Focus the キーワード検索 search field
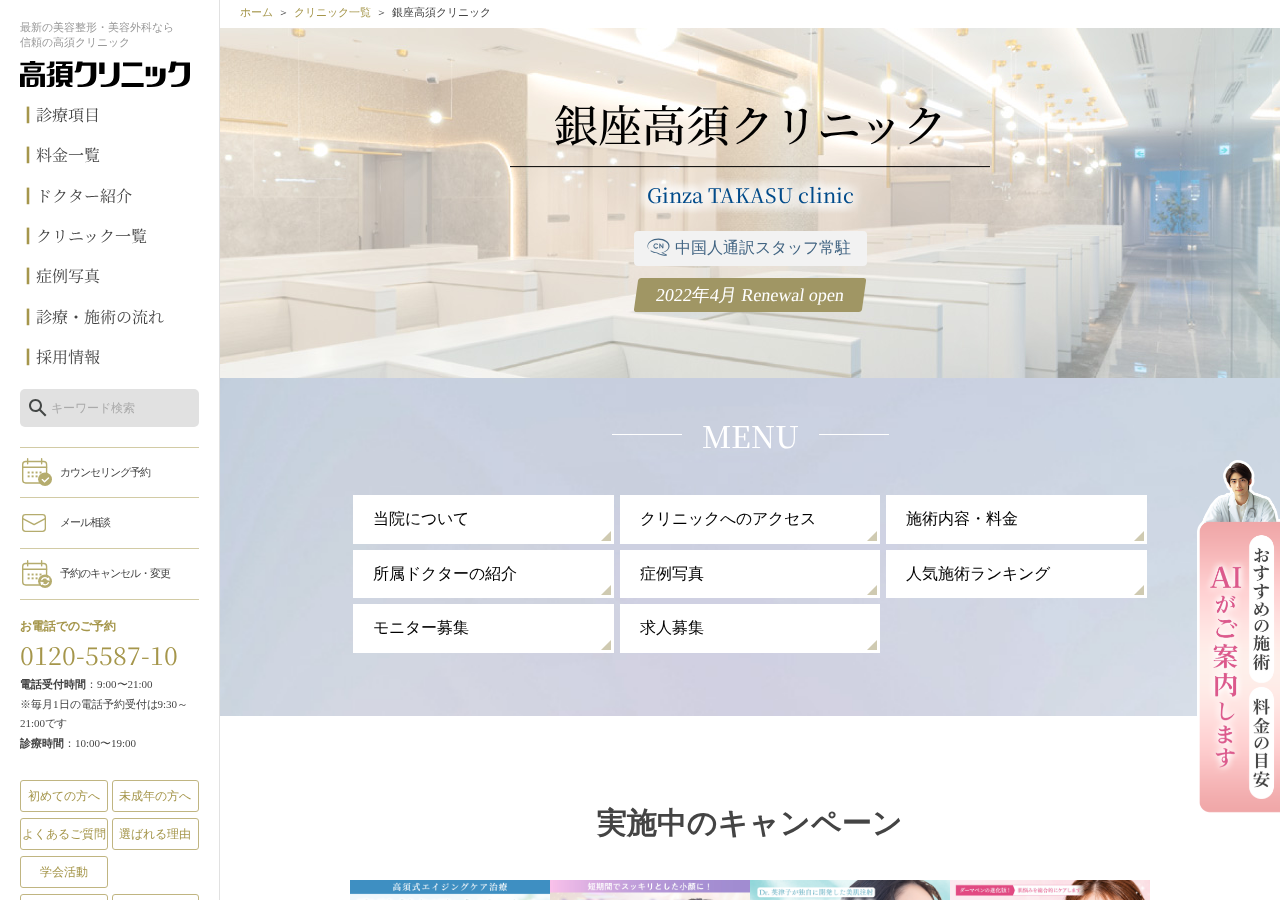 pos(109,408)
